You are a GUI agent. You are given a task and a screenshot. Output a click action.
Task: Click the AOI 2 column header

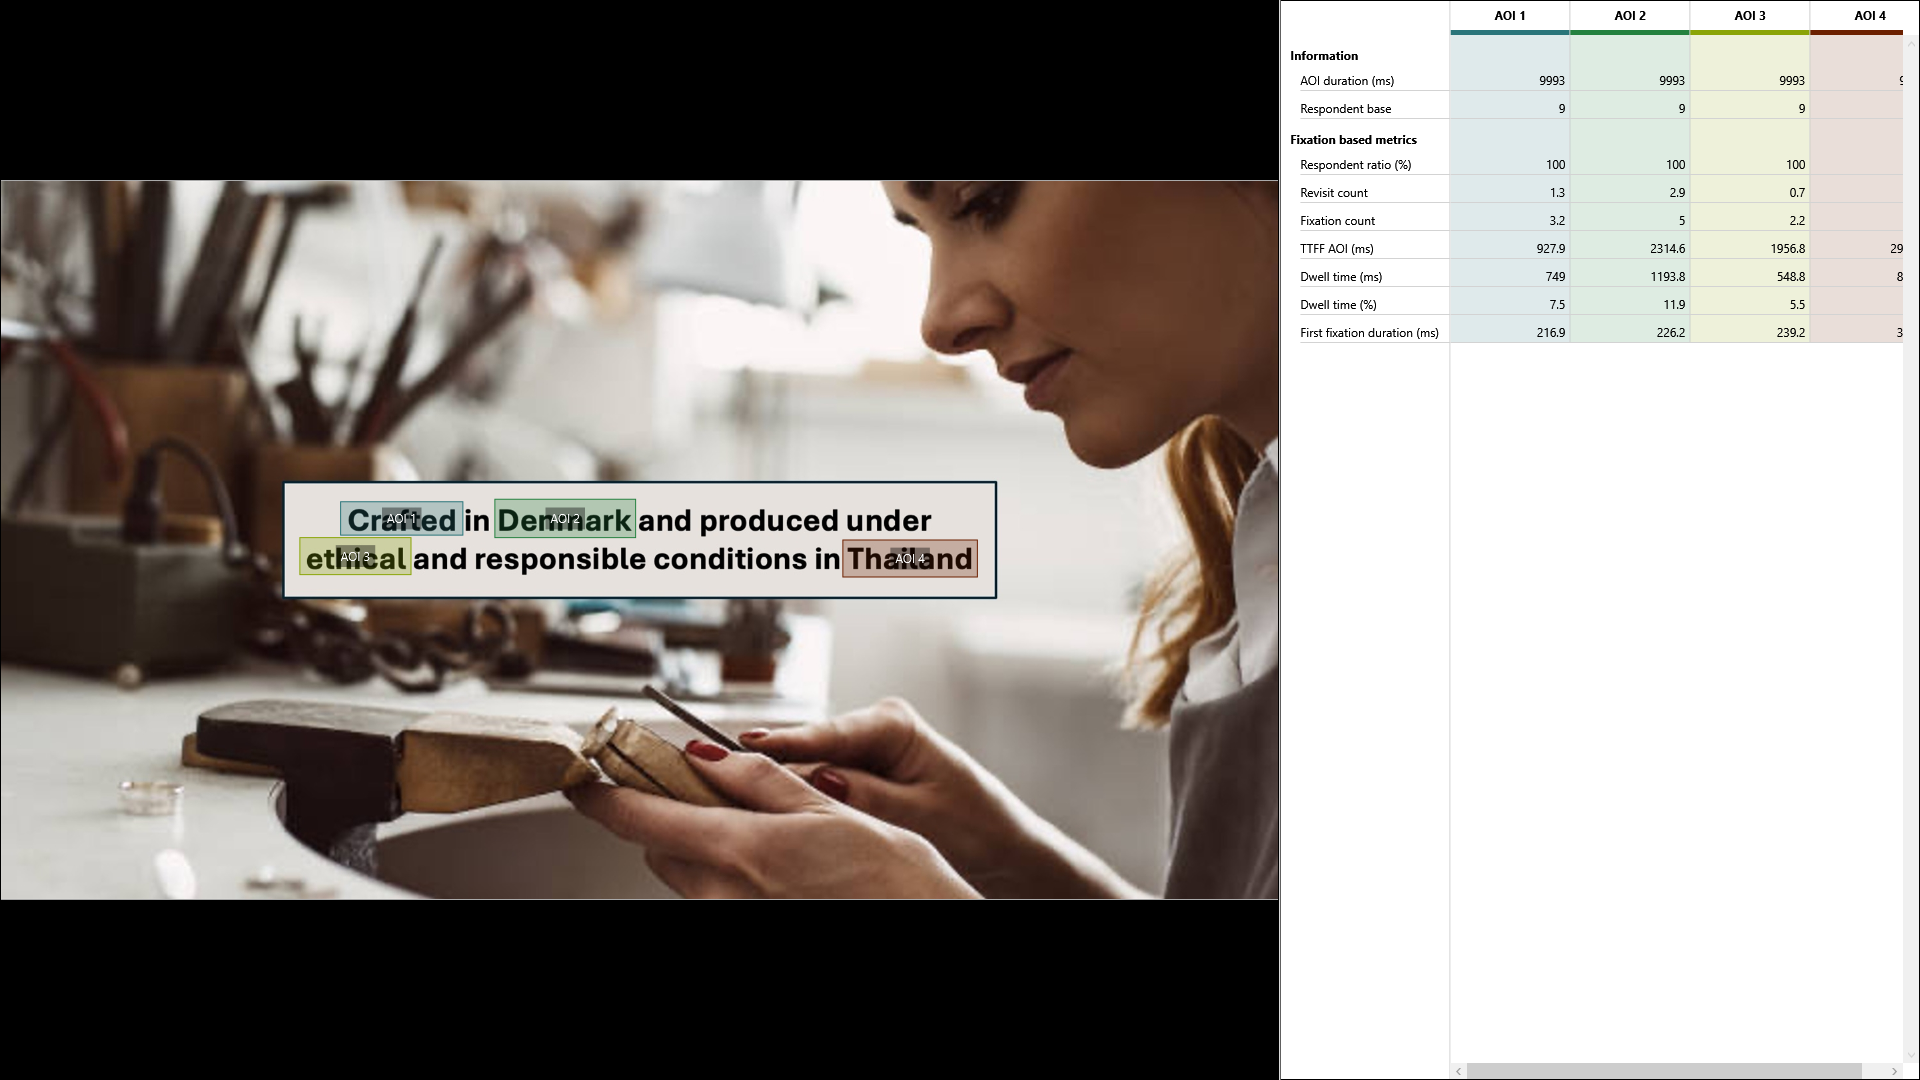tap(1630, 16)
